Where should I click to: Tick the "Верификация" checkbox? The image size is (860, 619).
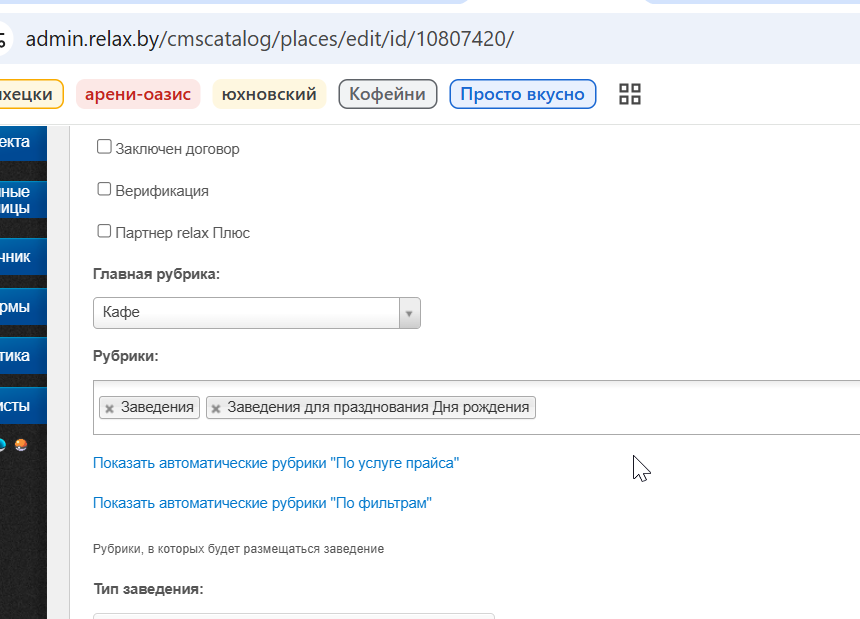point(104,189)
